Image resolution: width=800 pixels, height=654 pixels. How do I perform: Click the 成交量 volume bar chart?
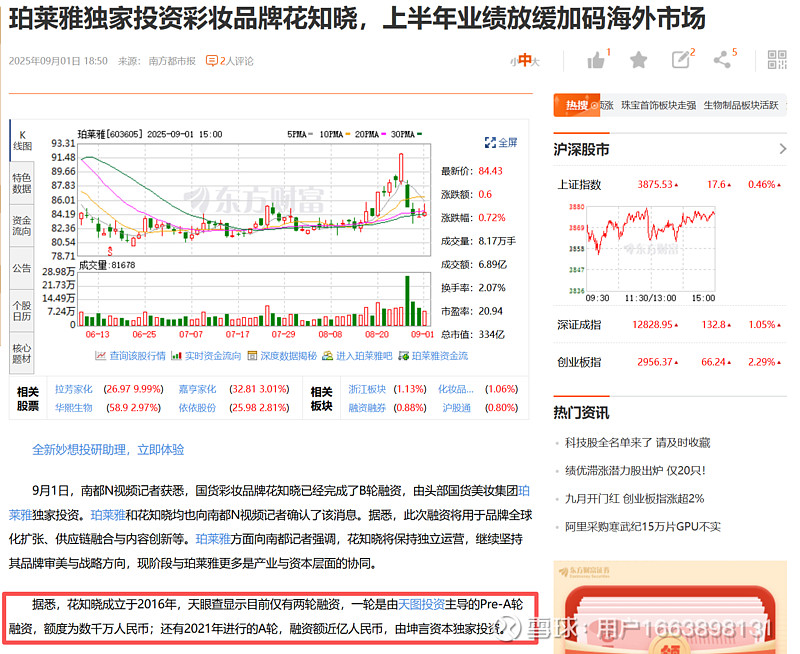pos(254,299)
